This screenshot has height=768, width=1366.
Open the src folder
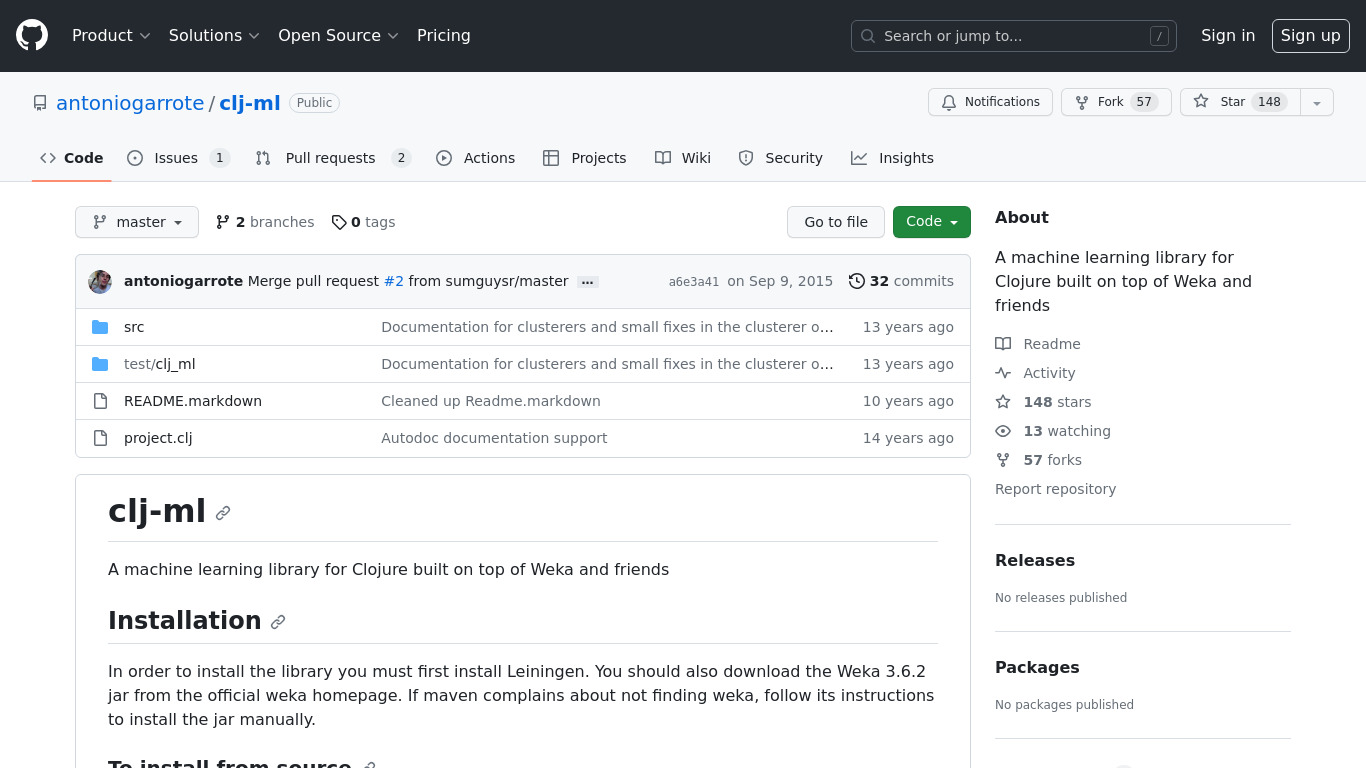[x=134, y=327]
